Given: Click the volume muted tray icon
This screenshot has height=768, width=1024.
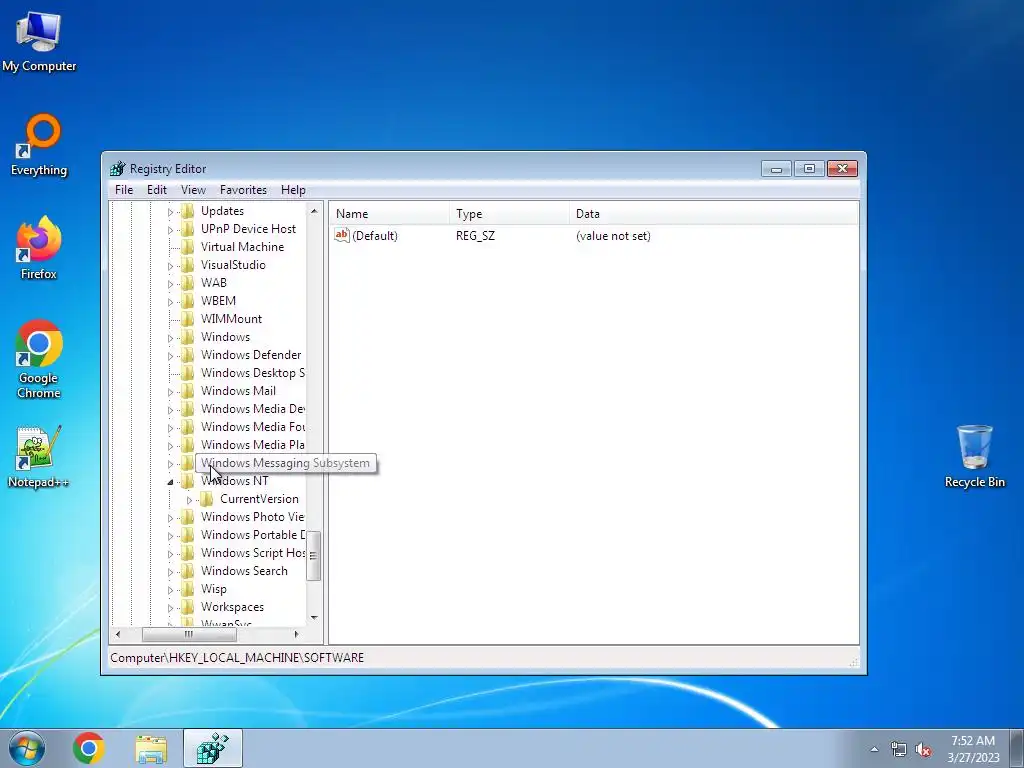Looking at the screenshot, I should 923,750.
